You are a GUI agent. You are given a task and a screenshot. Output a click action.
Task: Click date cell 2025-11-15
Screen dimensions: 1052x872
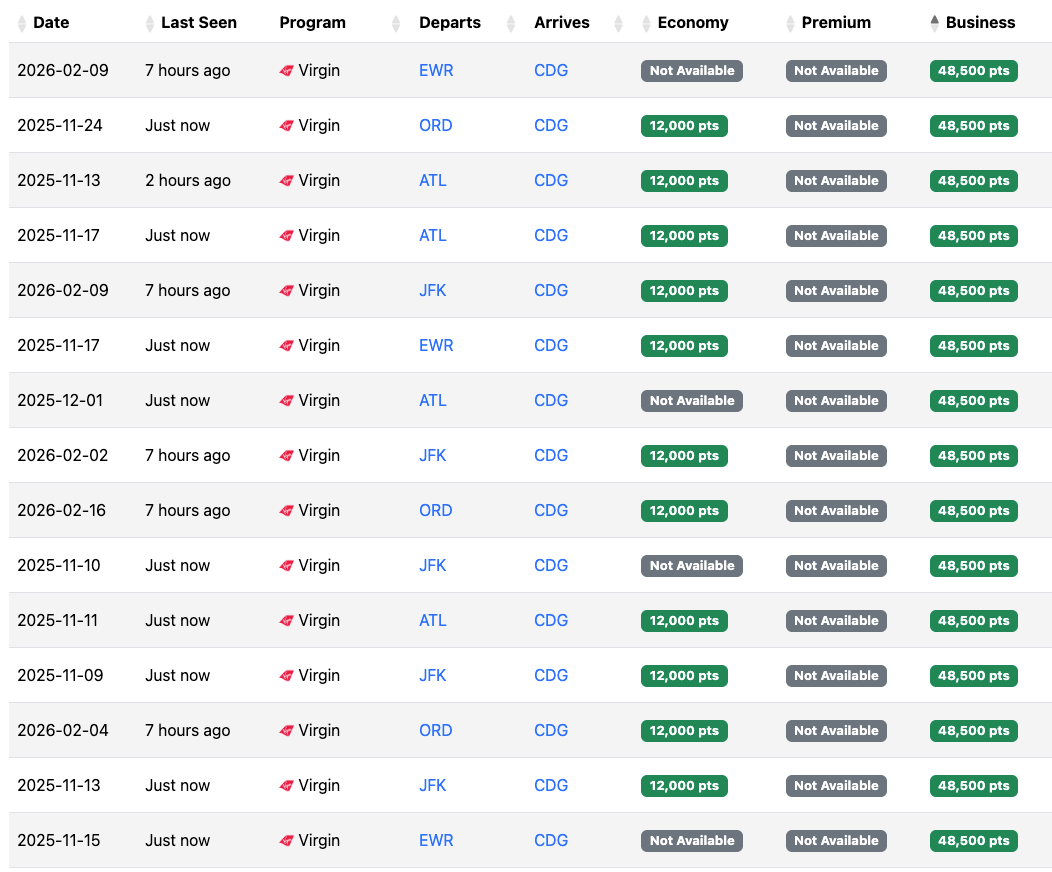(x=58, y=840)
